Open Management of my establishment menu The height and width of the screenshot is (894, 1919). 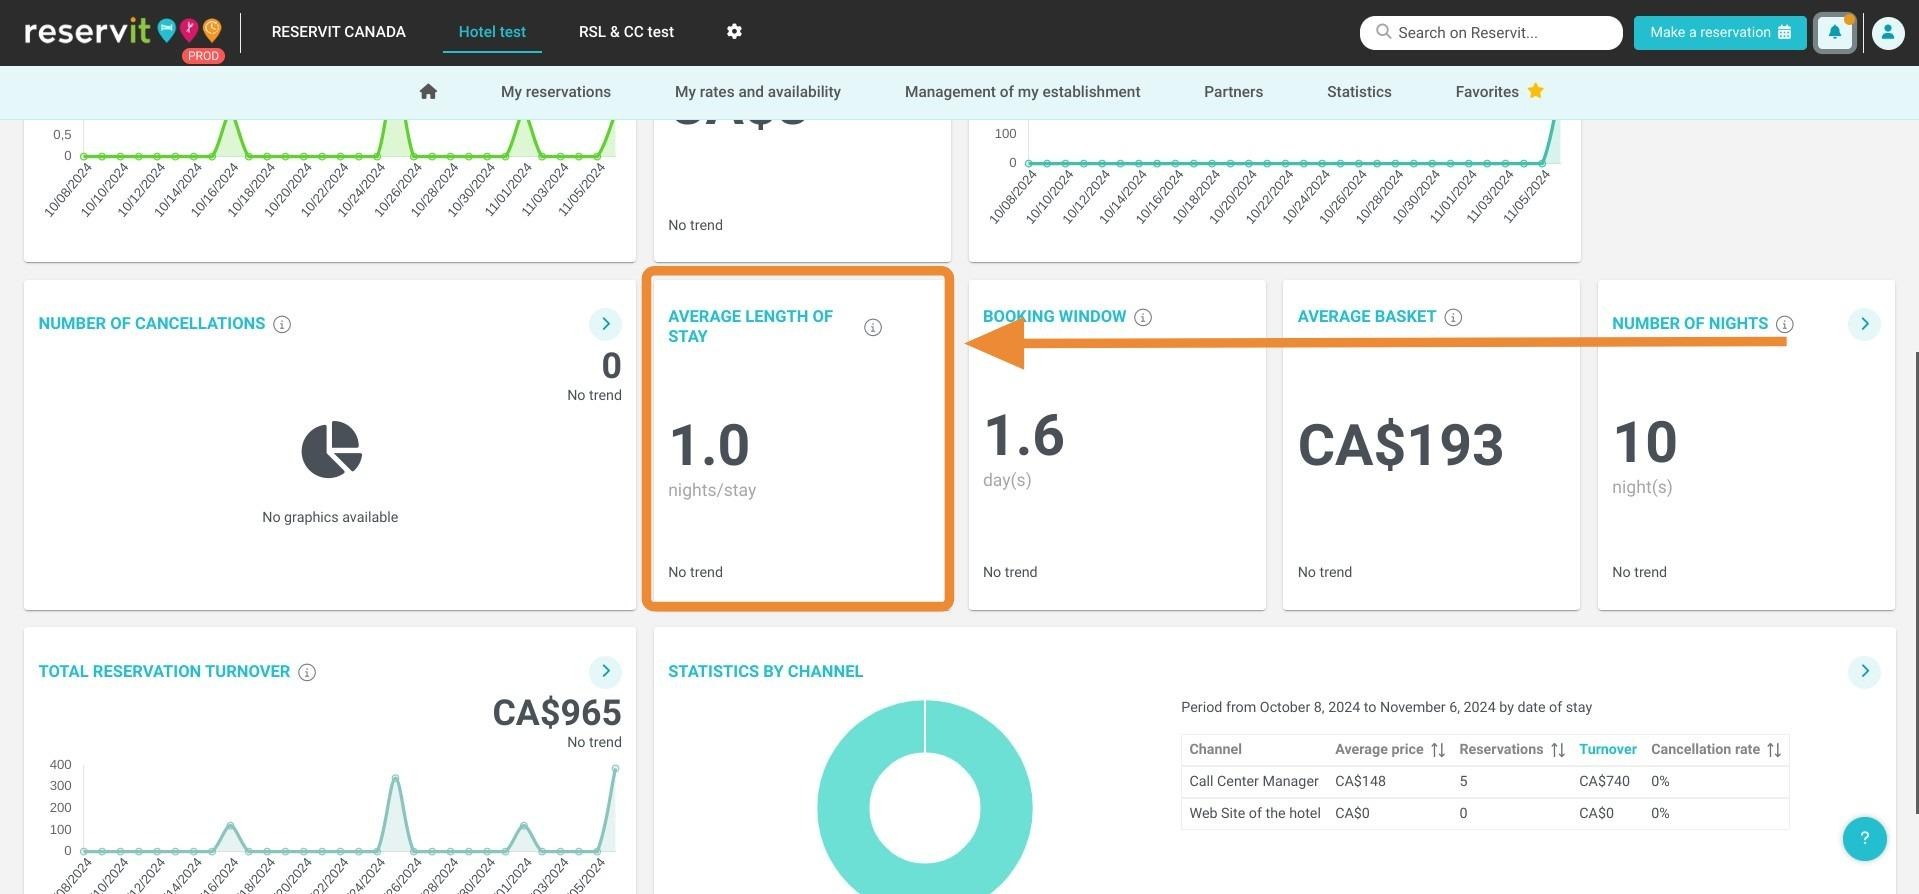(1022, 92)
